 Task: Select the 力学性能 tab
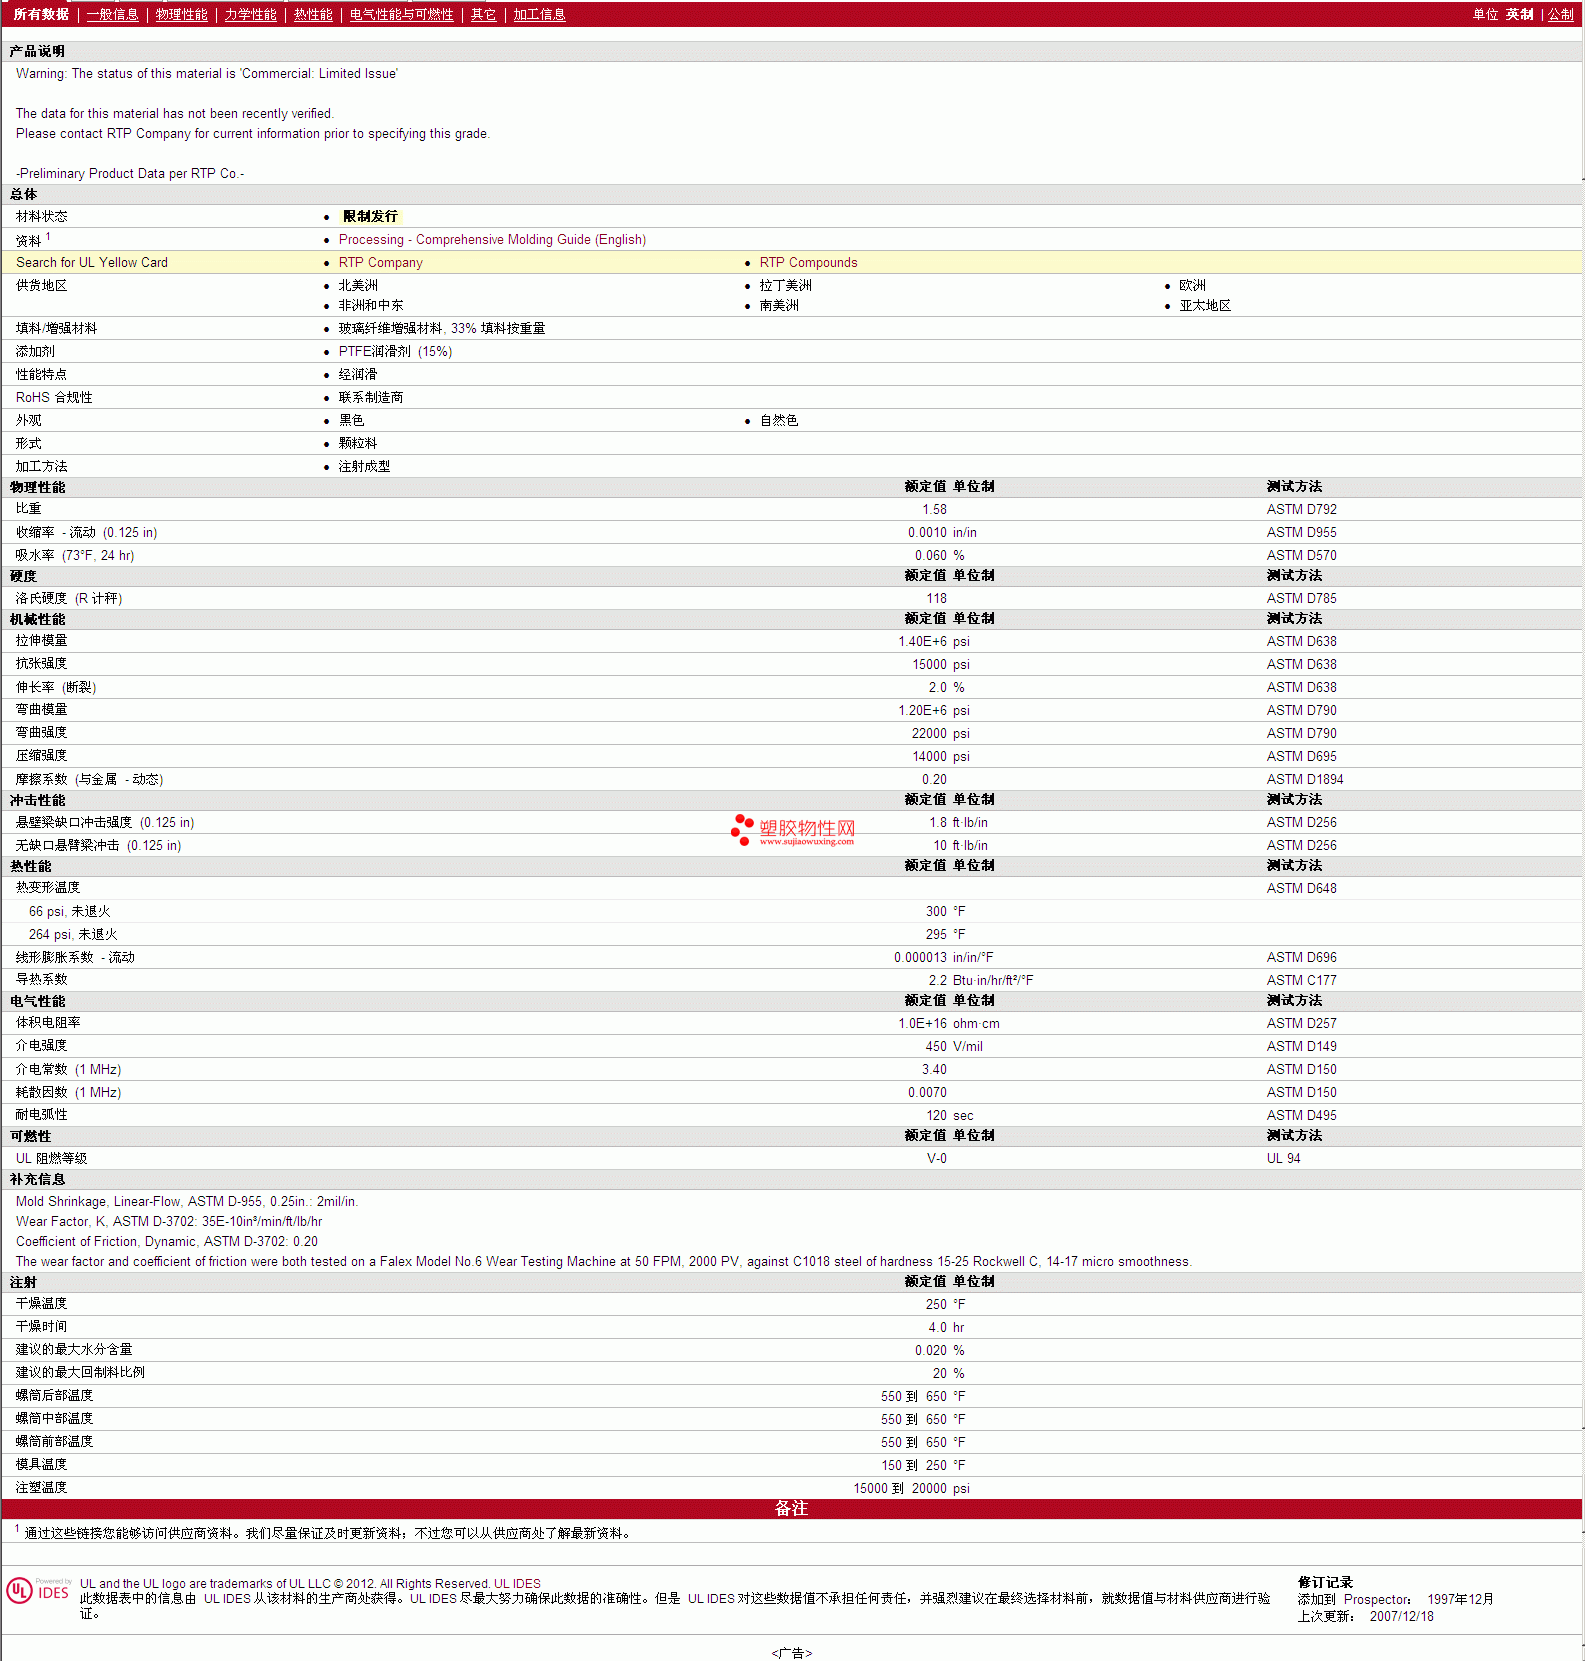point(251,14)
